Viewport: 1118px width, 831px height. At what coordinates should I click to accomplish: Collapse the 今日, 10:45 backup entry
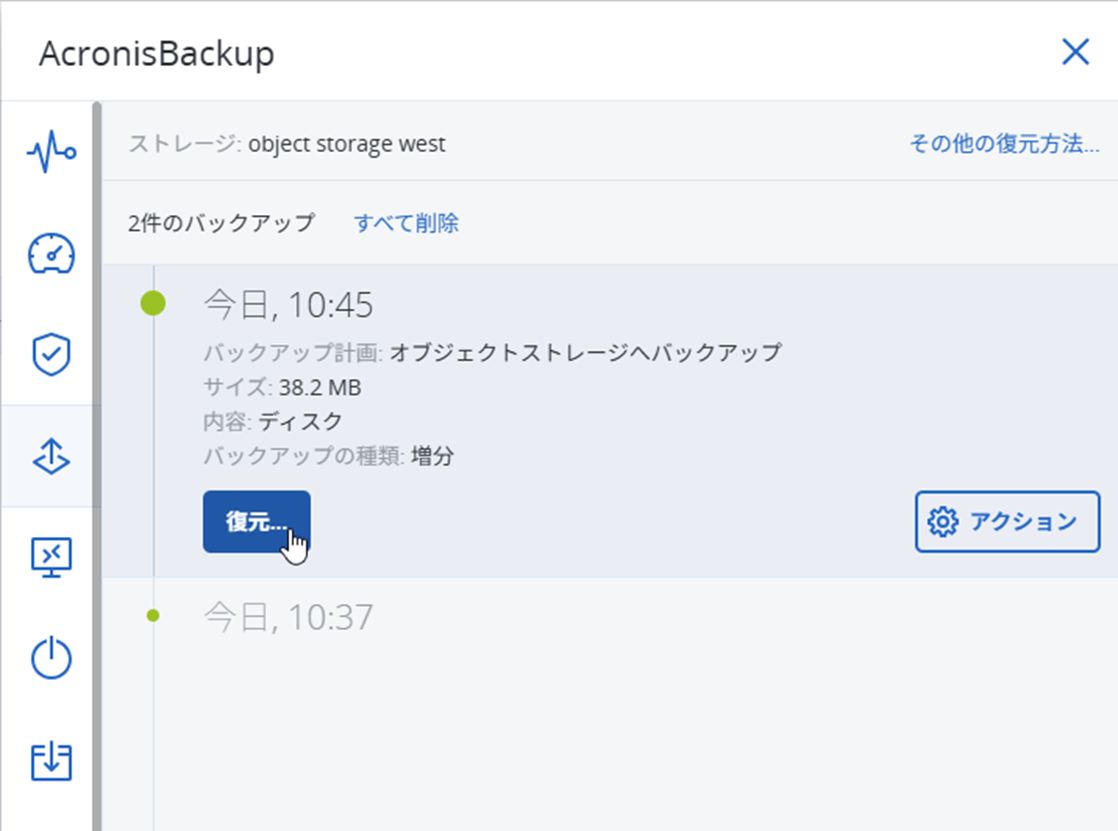tap(288, 304)
